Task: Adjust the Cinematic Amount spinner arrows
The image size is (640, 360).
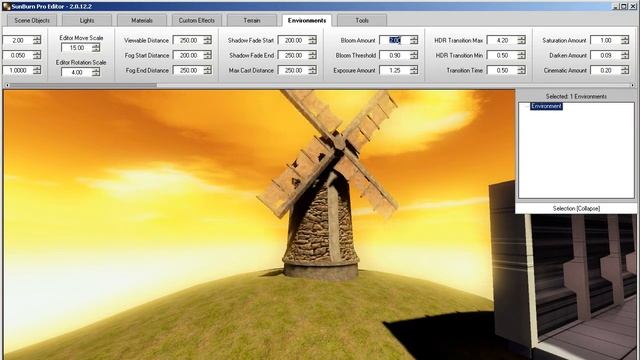Action: tap(625, 70)
